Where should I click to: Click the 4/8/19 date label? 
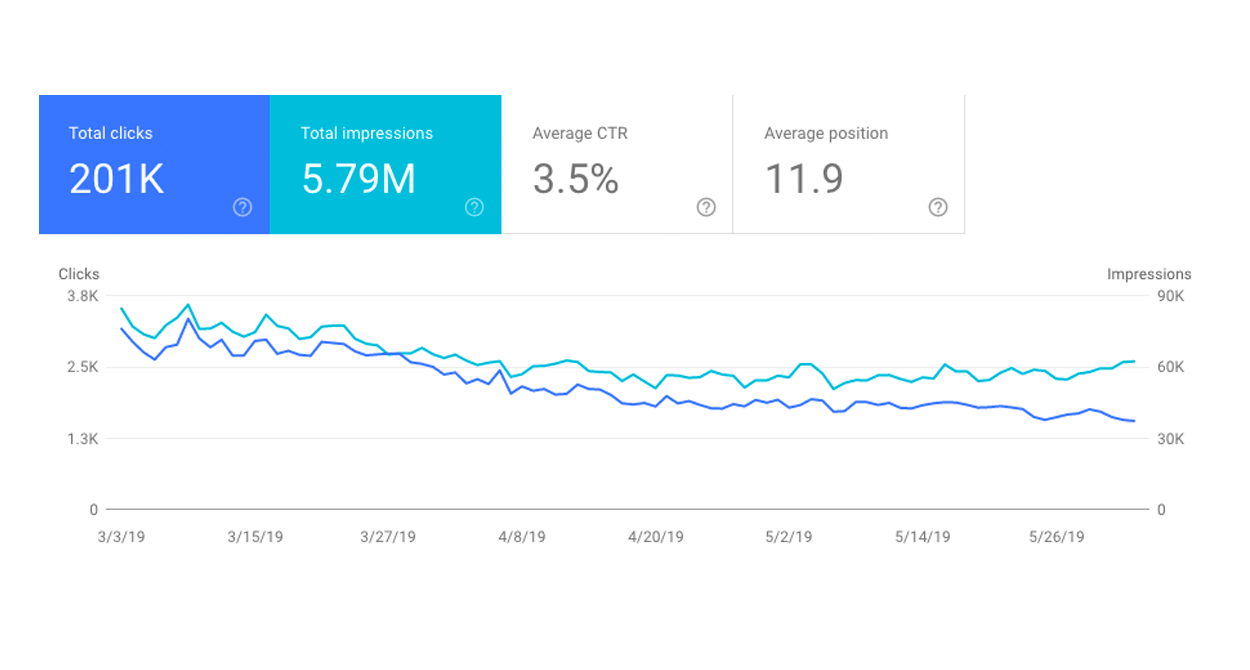[521, 537]
